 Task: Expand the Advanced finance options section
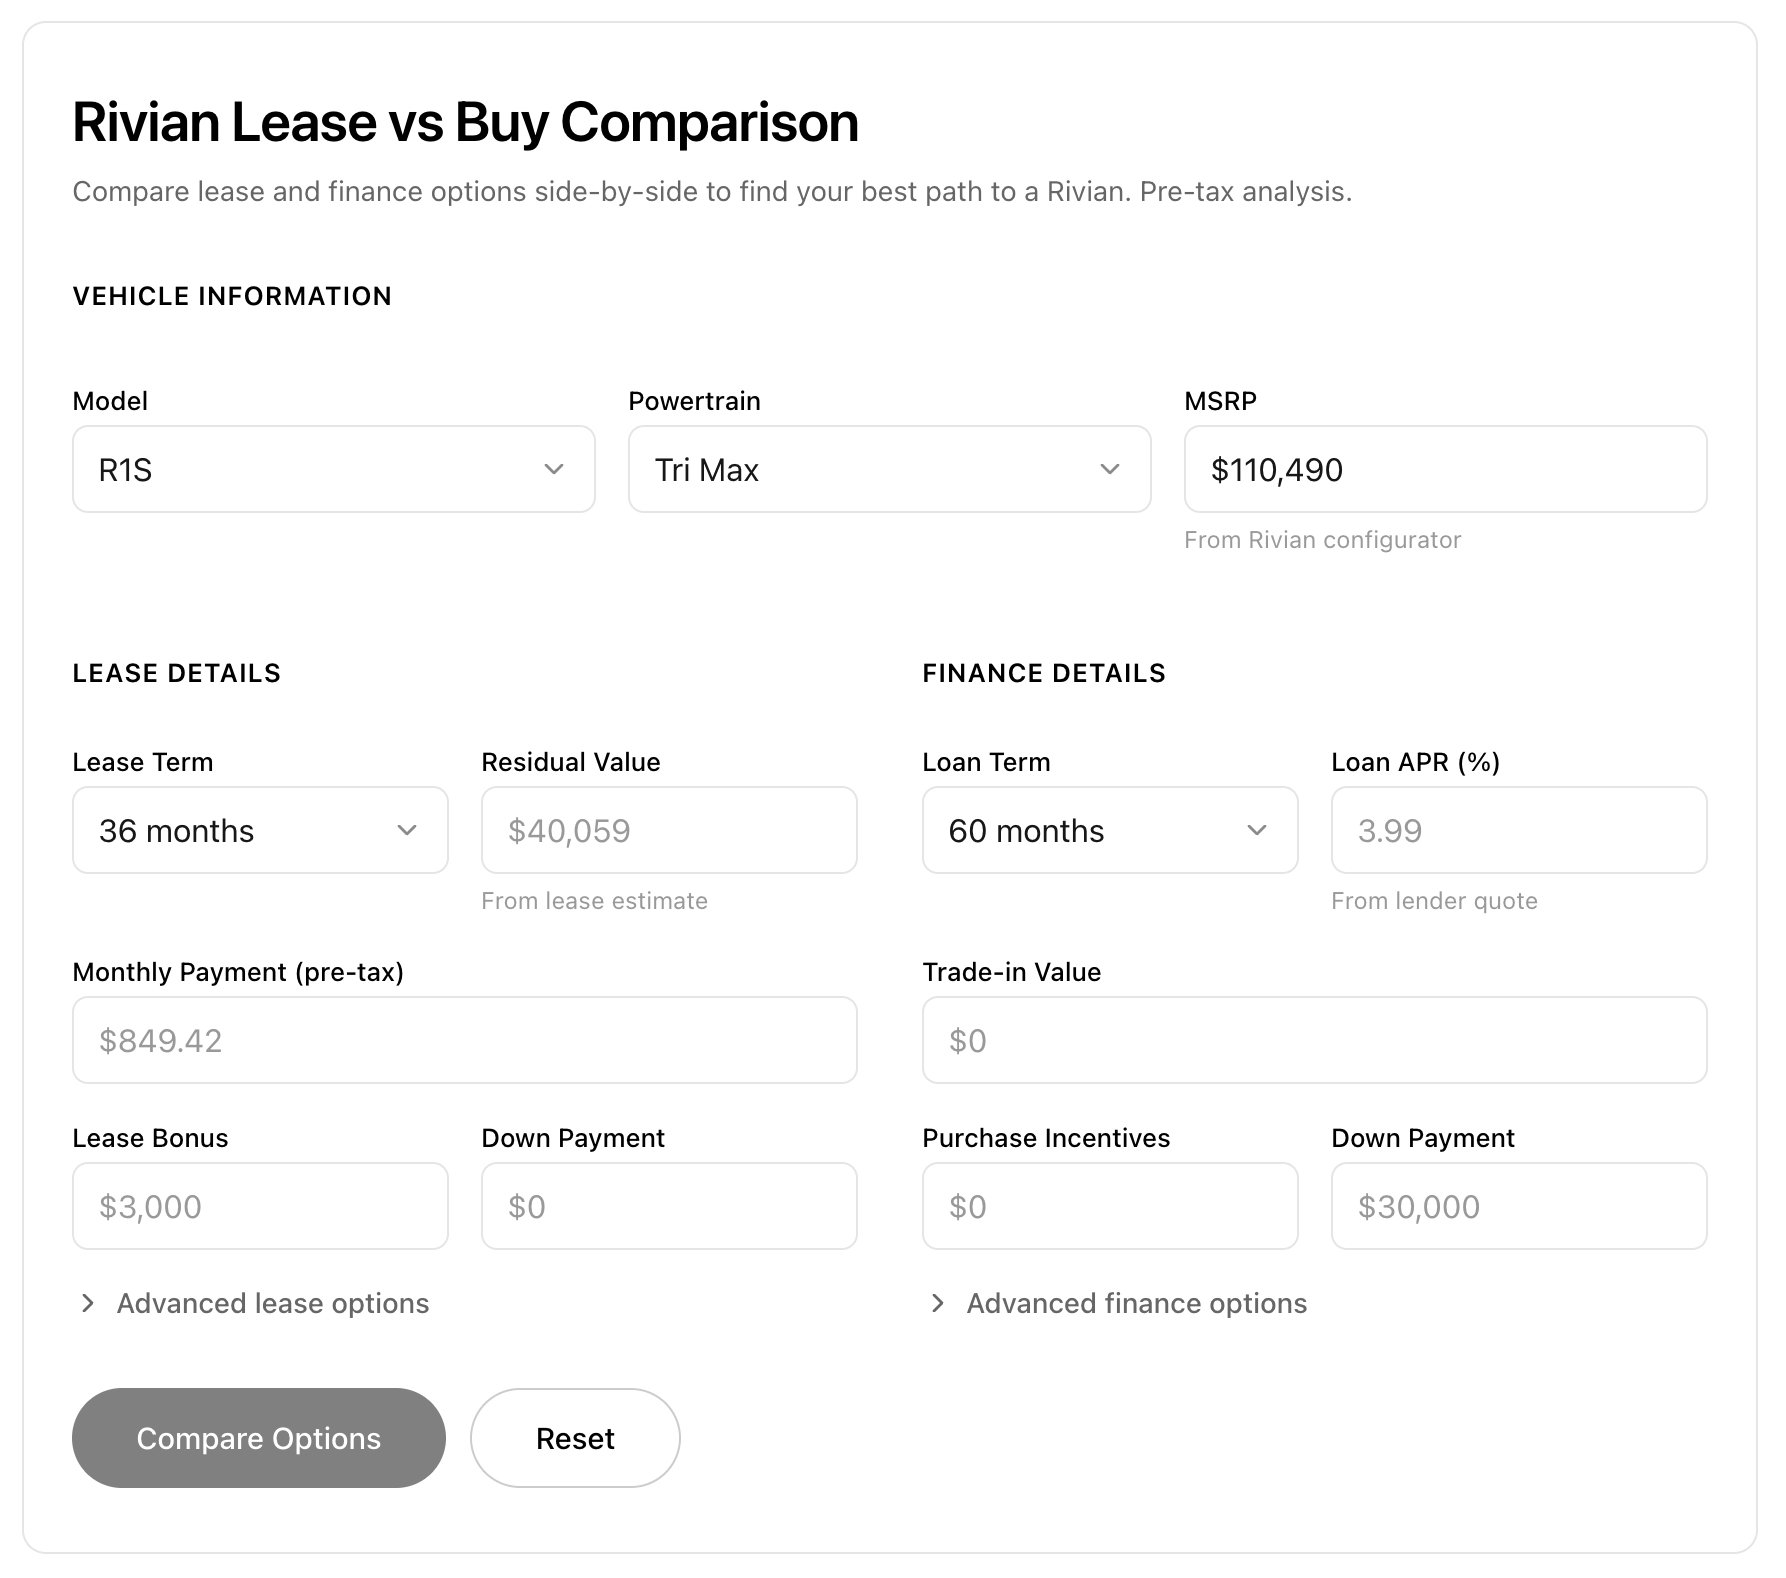pyautogui.click(x=1136, y=1303)
